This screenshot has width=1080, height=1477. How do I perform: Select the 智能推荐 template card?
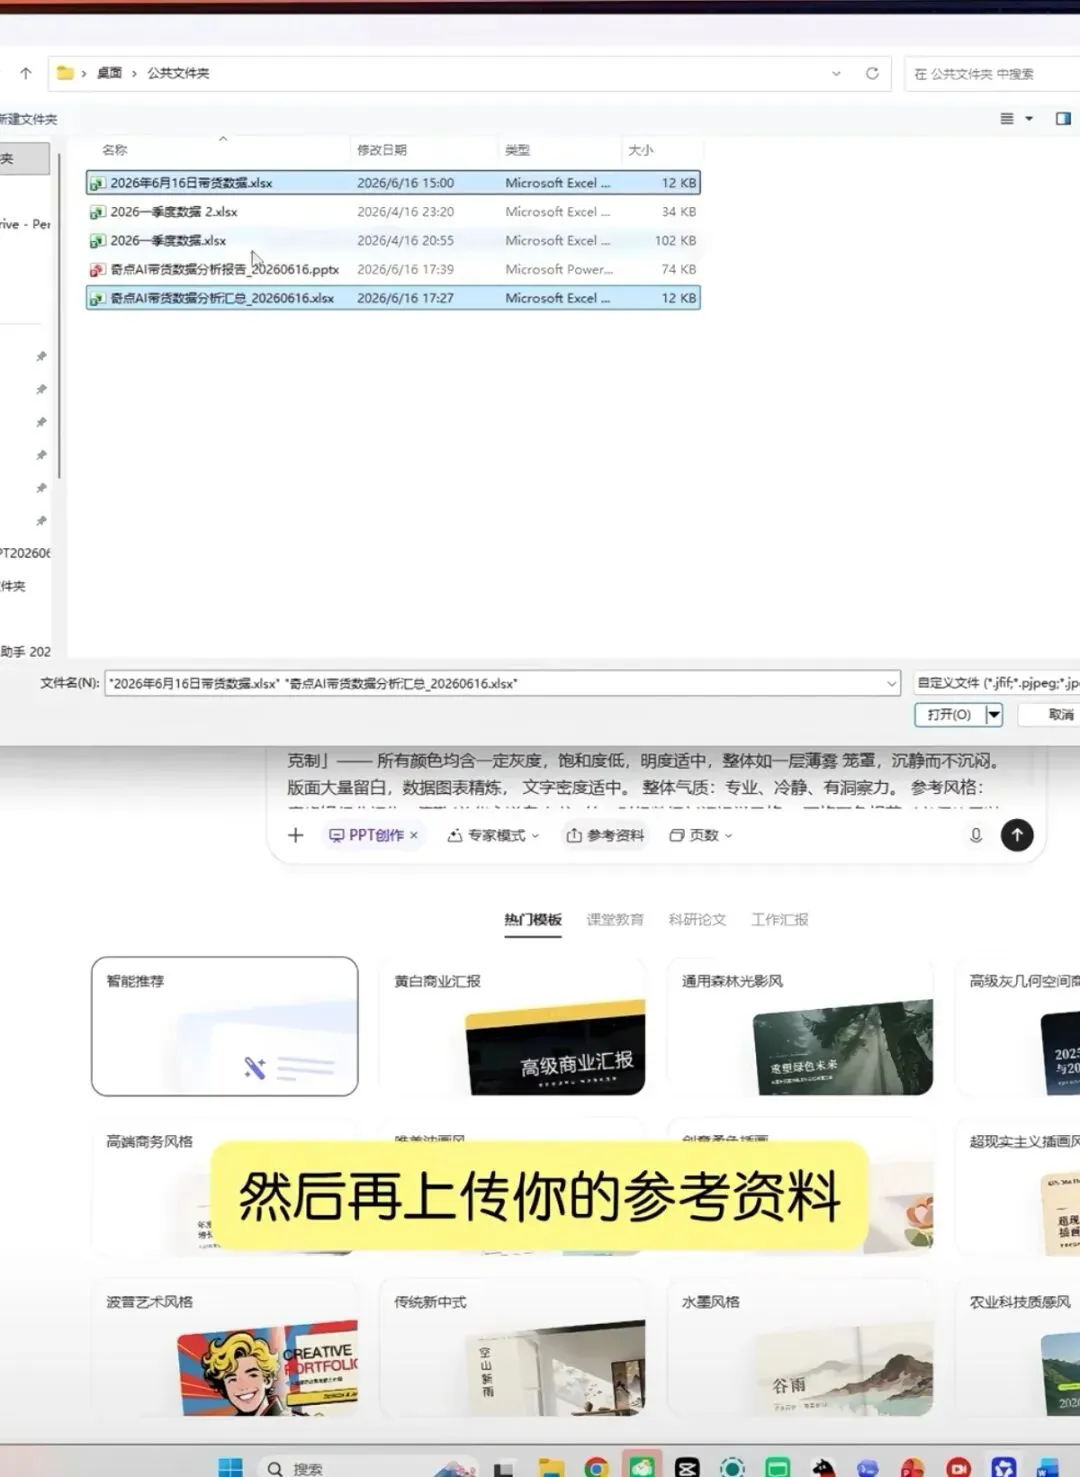point(225,1026)
